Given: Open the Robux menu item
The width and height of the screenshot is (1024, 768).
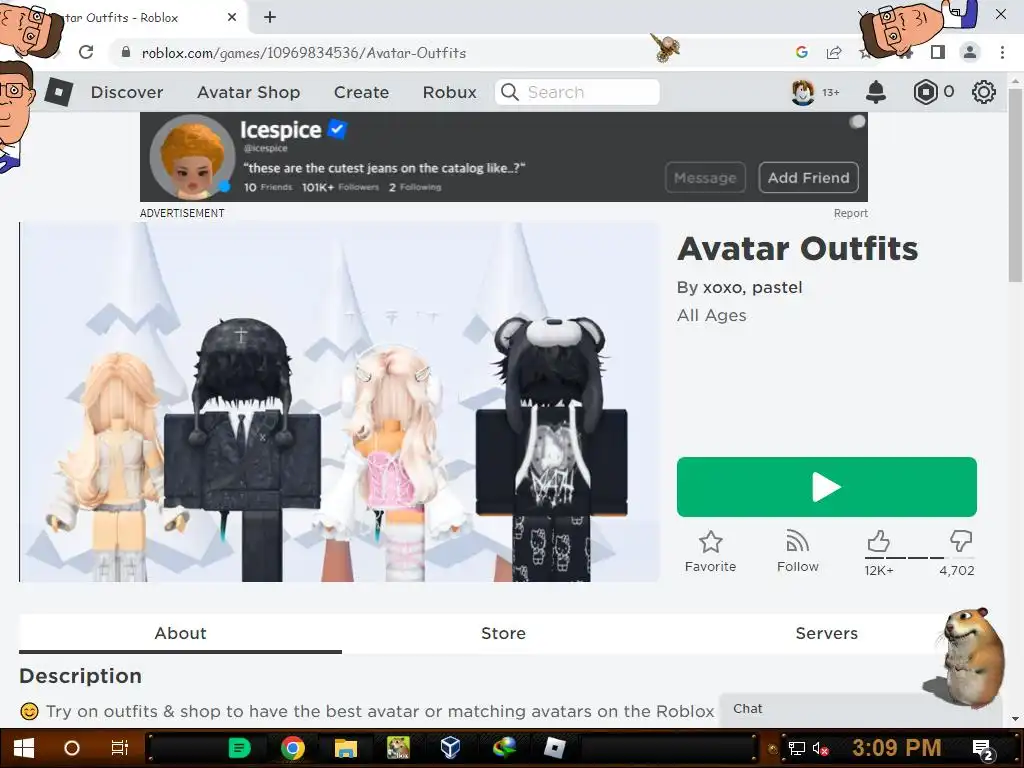Looking at the screenshot, I should pos(449,92).
